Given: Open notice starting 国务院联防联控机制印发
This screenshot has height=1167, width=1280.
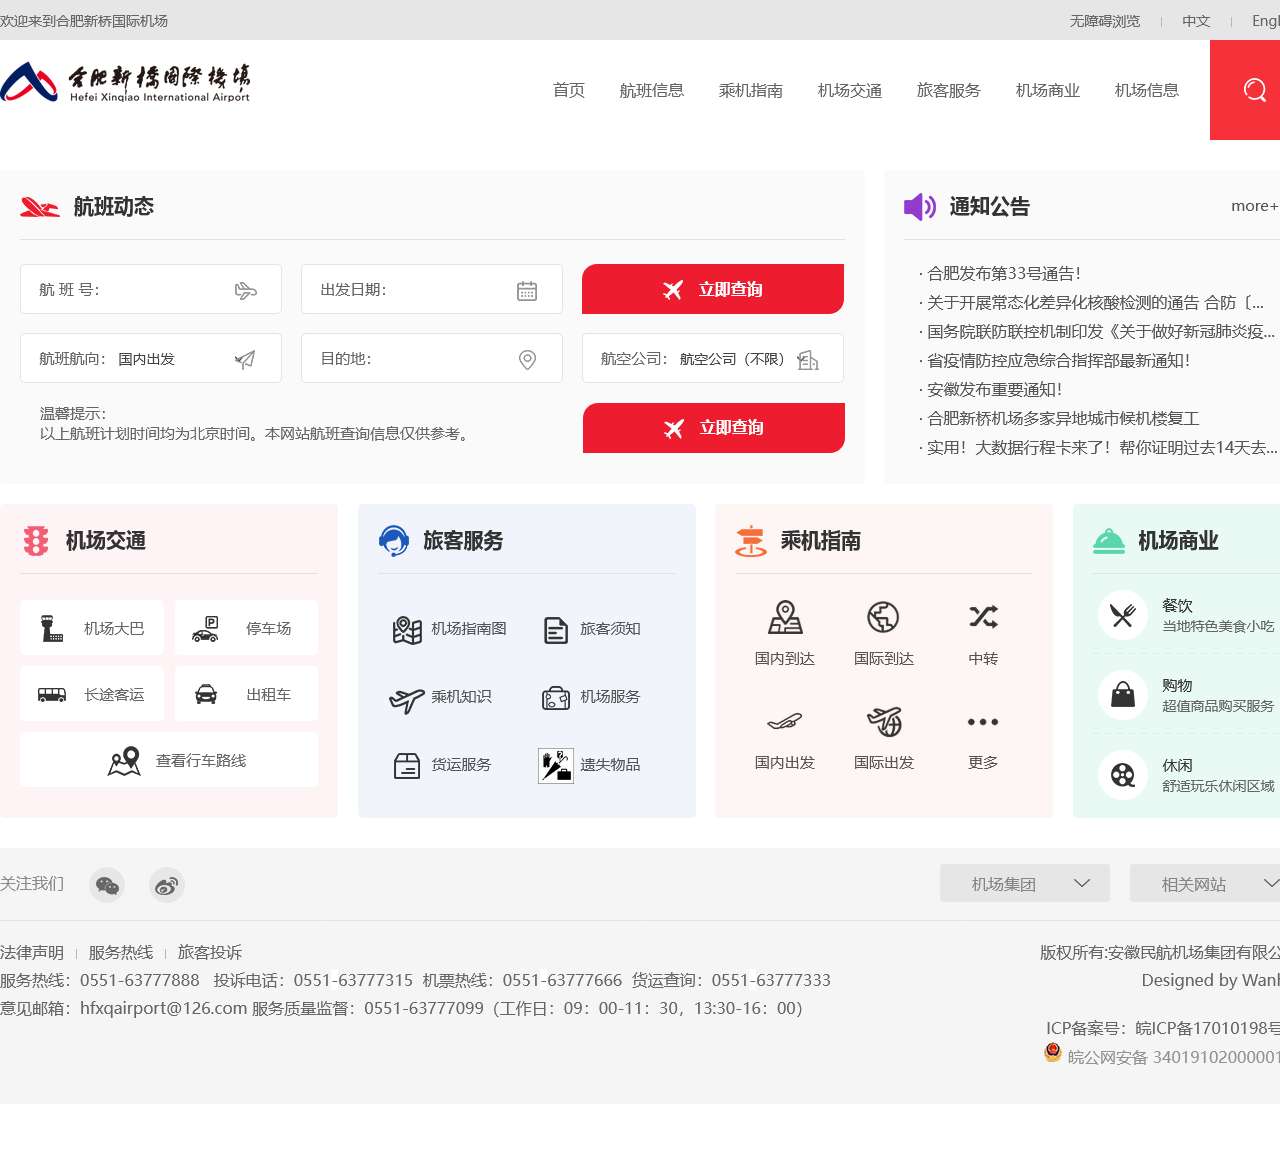Looking at the screenshot, I should (1097, 331).
